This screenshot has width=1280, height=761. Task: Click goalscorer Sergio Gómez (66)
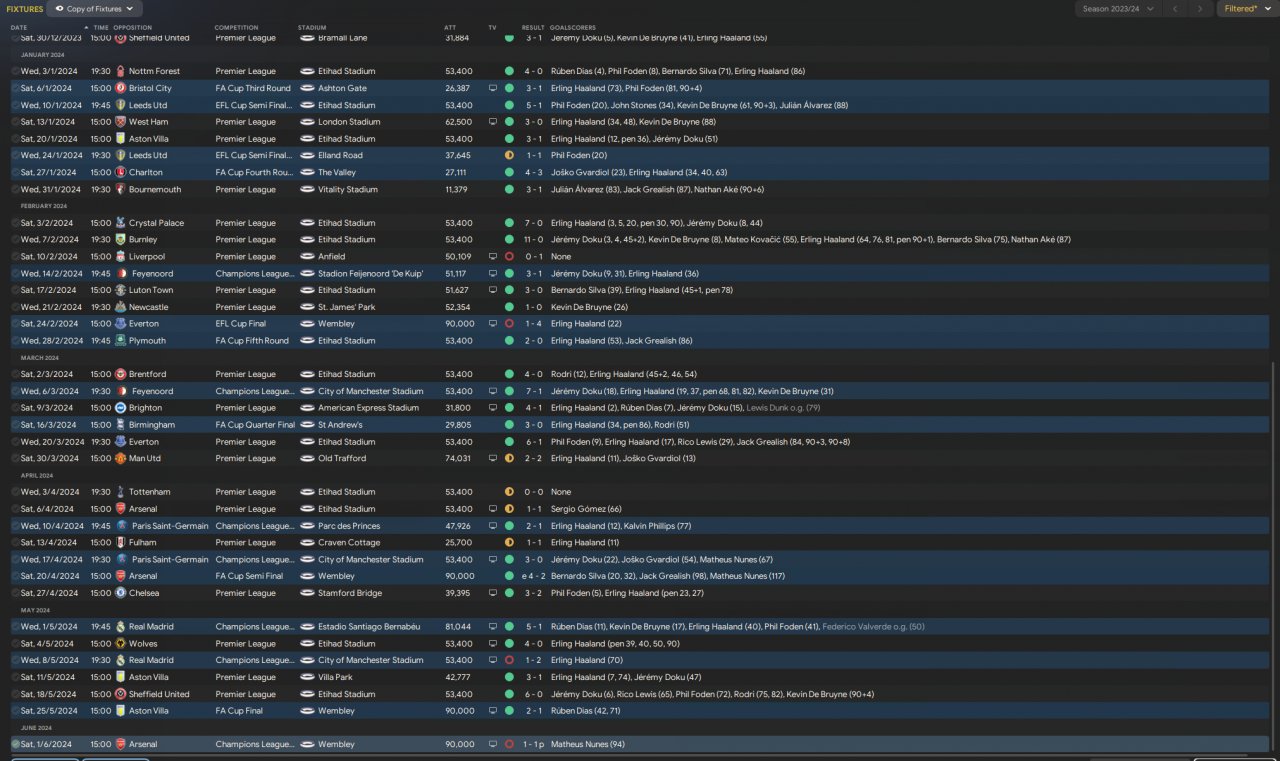pos(586,509)
